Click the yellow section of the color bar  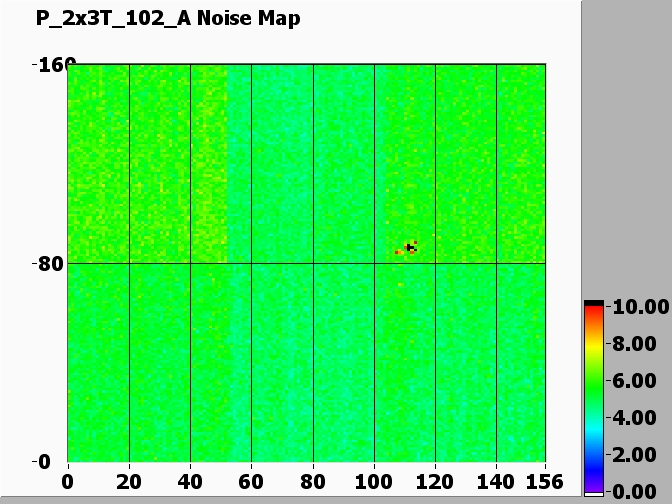[594, 345]
